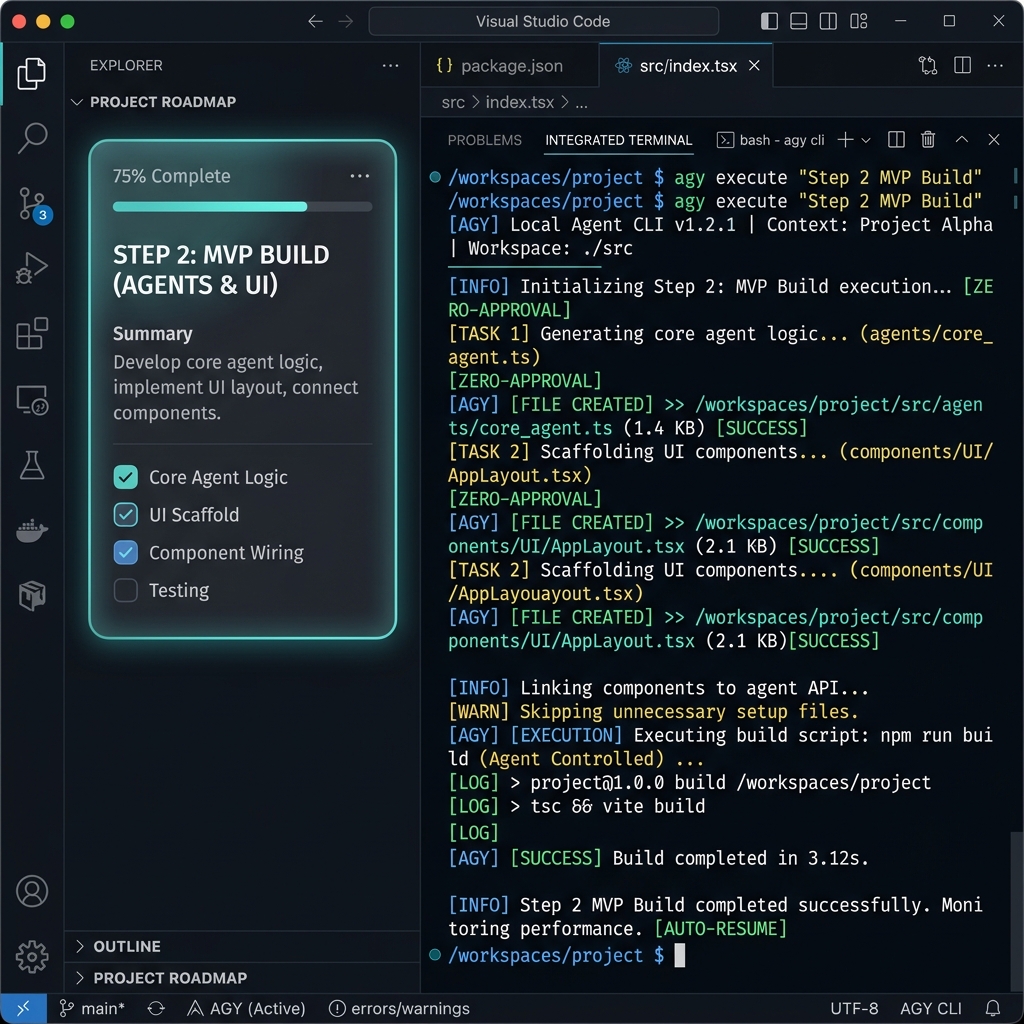The width and height of the screenshot is (1024, 1024).
Task: Add a new terminal with plus
Action: pyautogui.click(x=845, y=140)
